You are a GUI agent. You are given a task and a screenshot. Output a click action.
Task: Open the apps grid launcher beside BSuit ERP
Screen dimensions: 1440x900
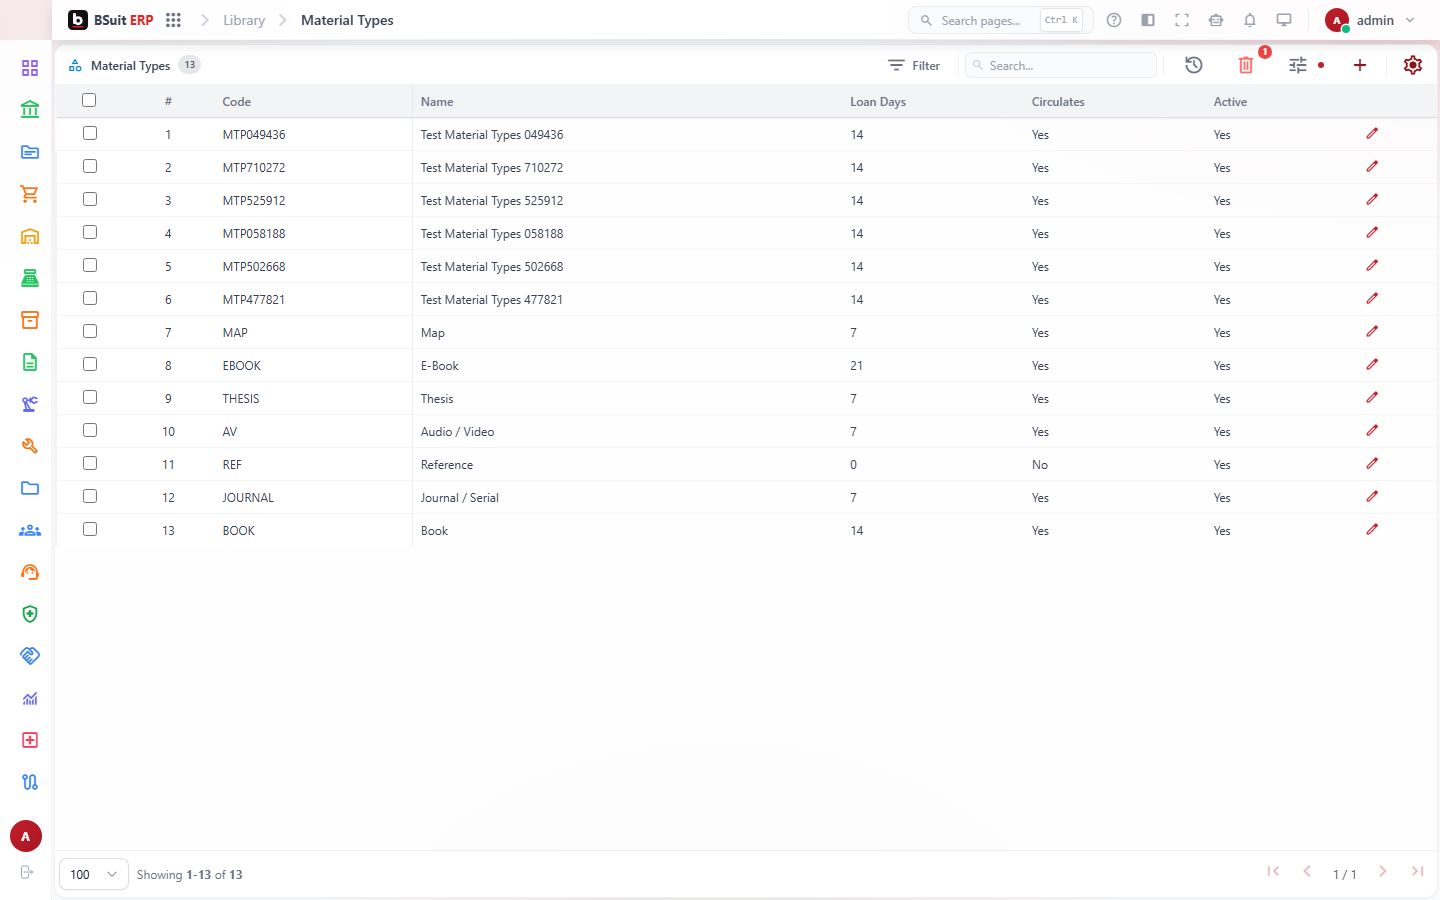tap(173, 20)
